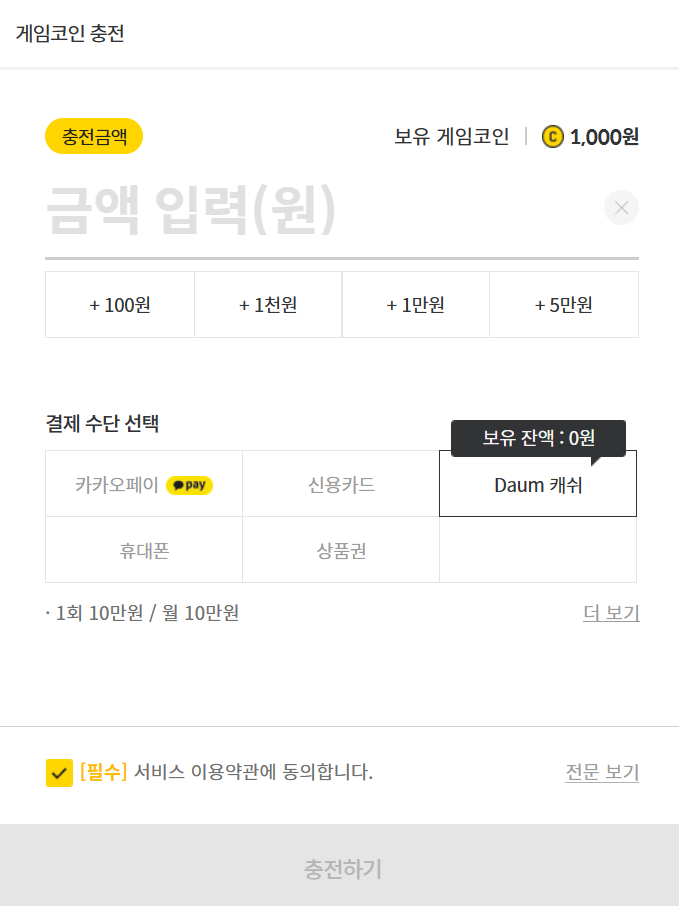Click the 금액 입력 amount field

click(300, 210)
